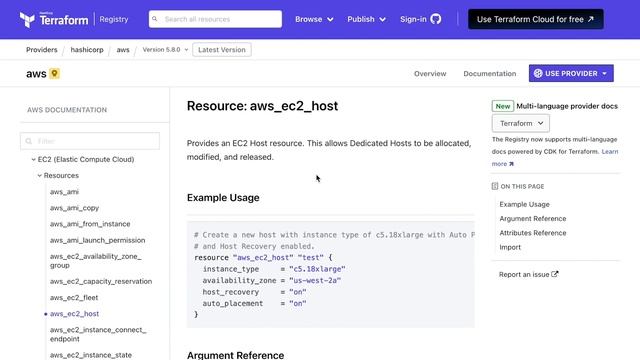640x360 pixels.
Task: Expand the USE PROVIDER dropdown
Action: click(x=571, y=73)
